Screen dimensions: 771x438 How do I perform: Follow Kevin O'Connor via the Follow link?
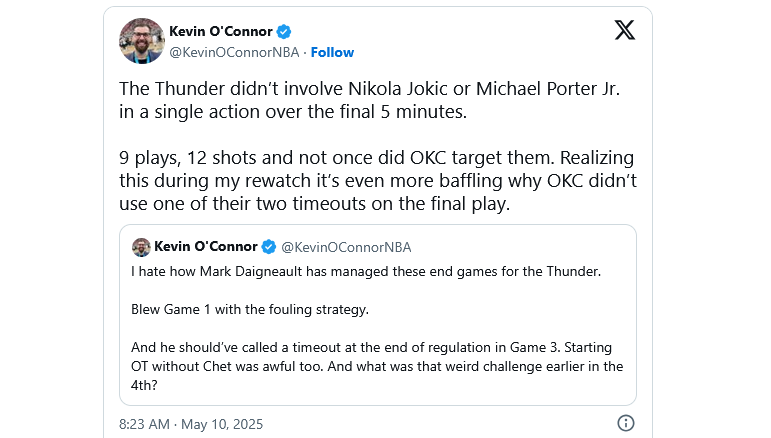pyautogui.click(x=332, y=52)
